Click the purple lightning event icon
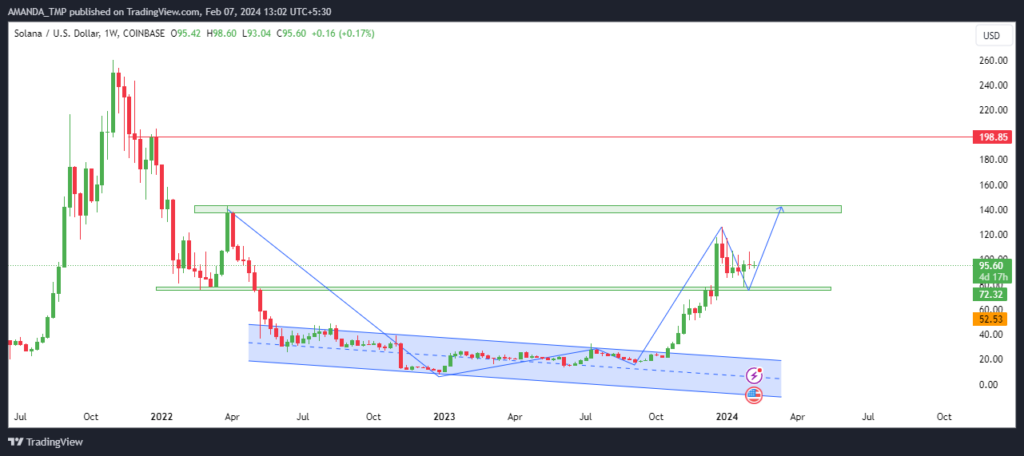This screenshot has width=1024, height=456. point(754,376)
